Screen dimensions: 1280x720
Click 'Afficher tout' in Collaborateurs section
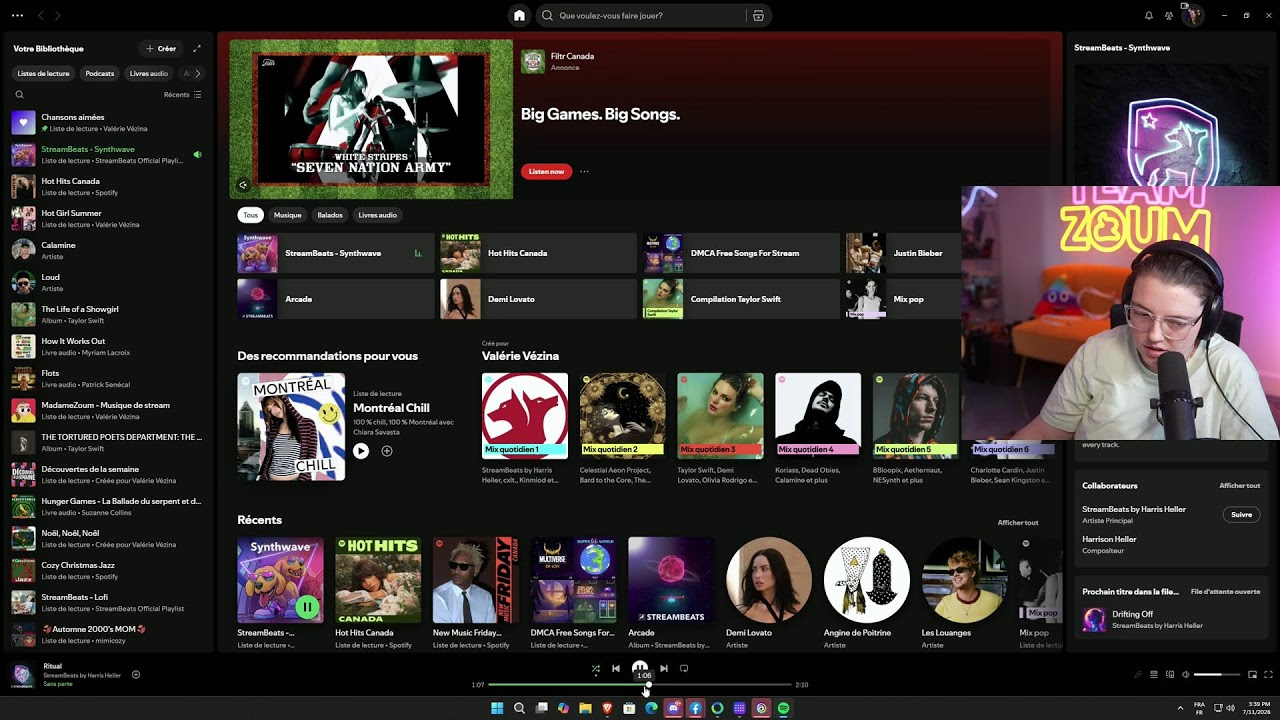(1240, 486)
